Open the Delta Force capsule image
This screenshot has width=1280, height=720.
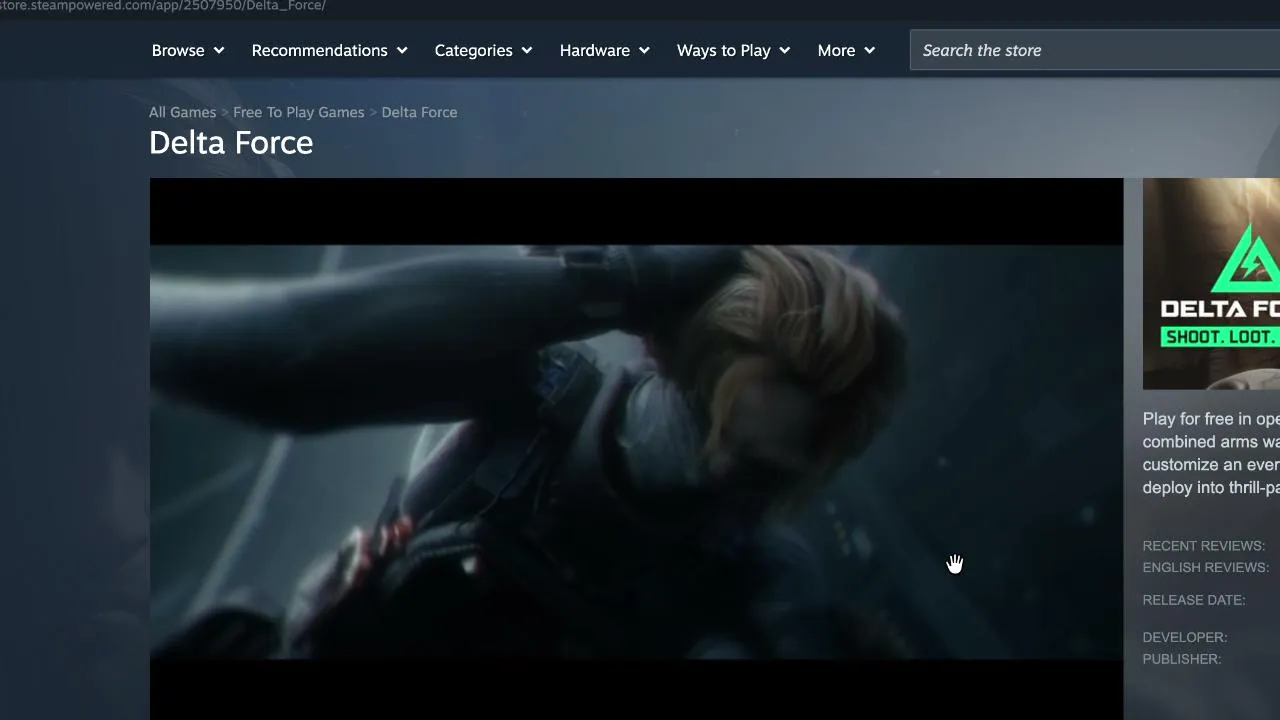coord(1211,284)
